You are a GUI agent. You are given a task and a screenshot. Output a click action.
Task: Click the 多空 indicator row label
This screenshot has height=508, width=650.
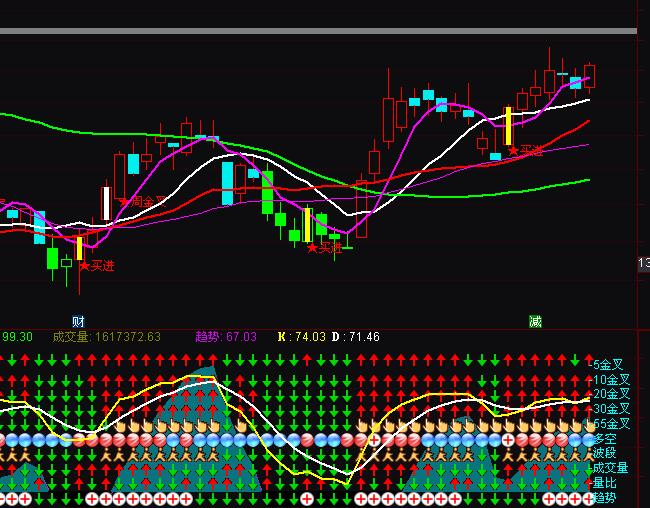click(604, 439)
